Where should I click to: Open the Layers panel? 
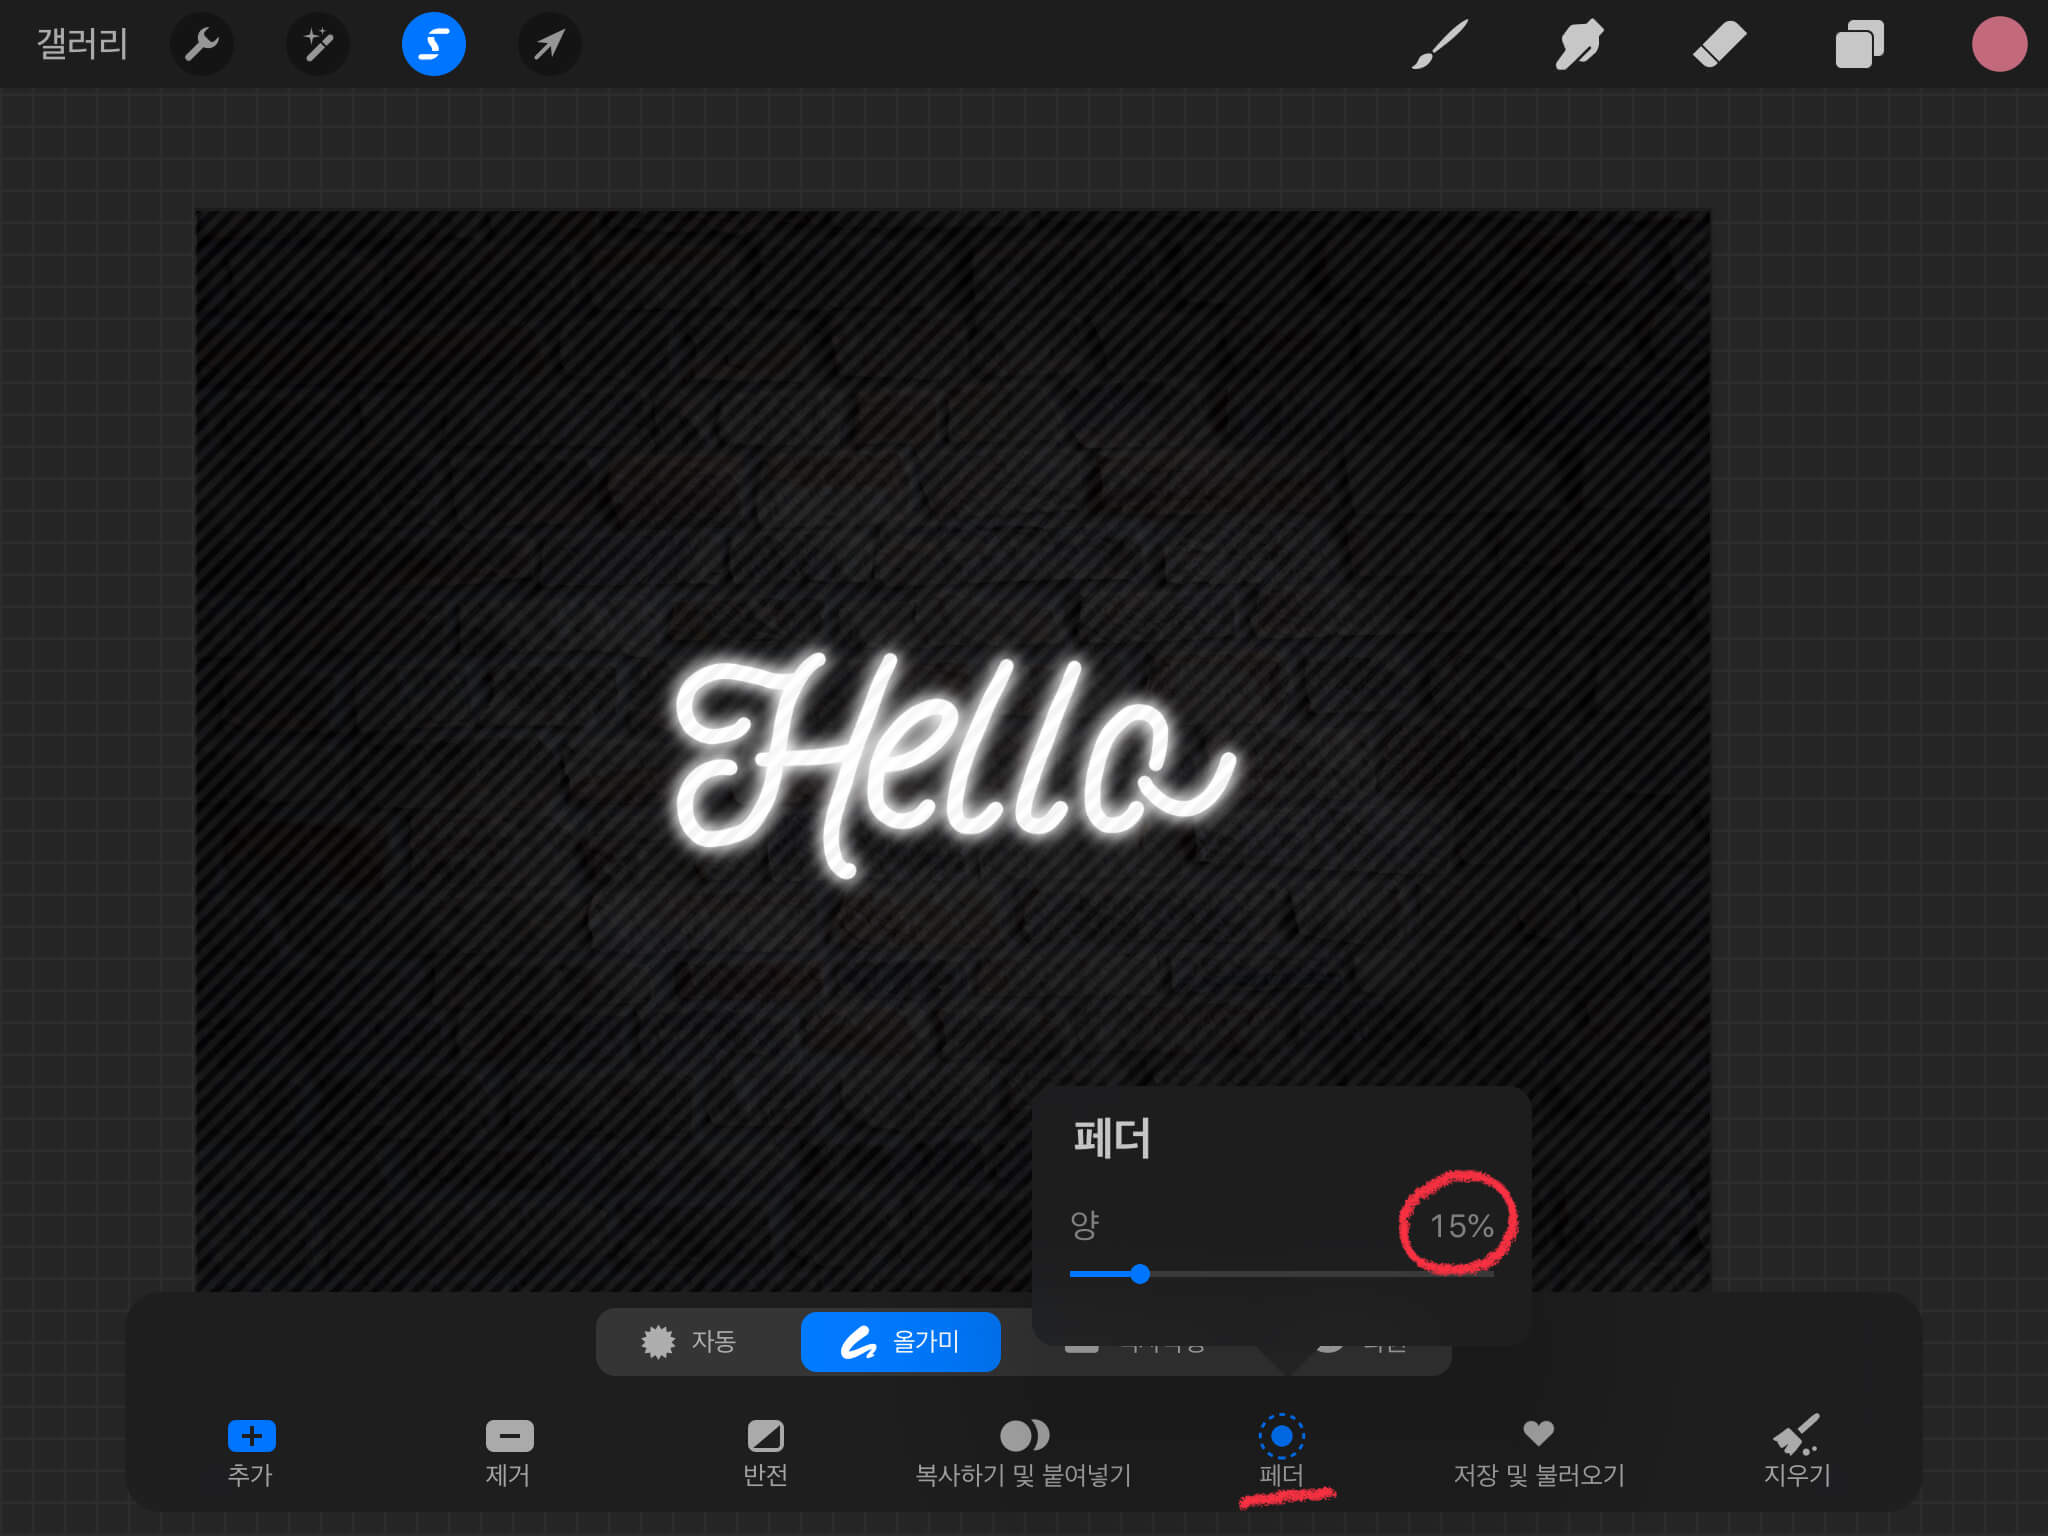(1859, 44)
